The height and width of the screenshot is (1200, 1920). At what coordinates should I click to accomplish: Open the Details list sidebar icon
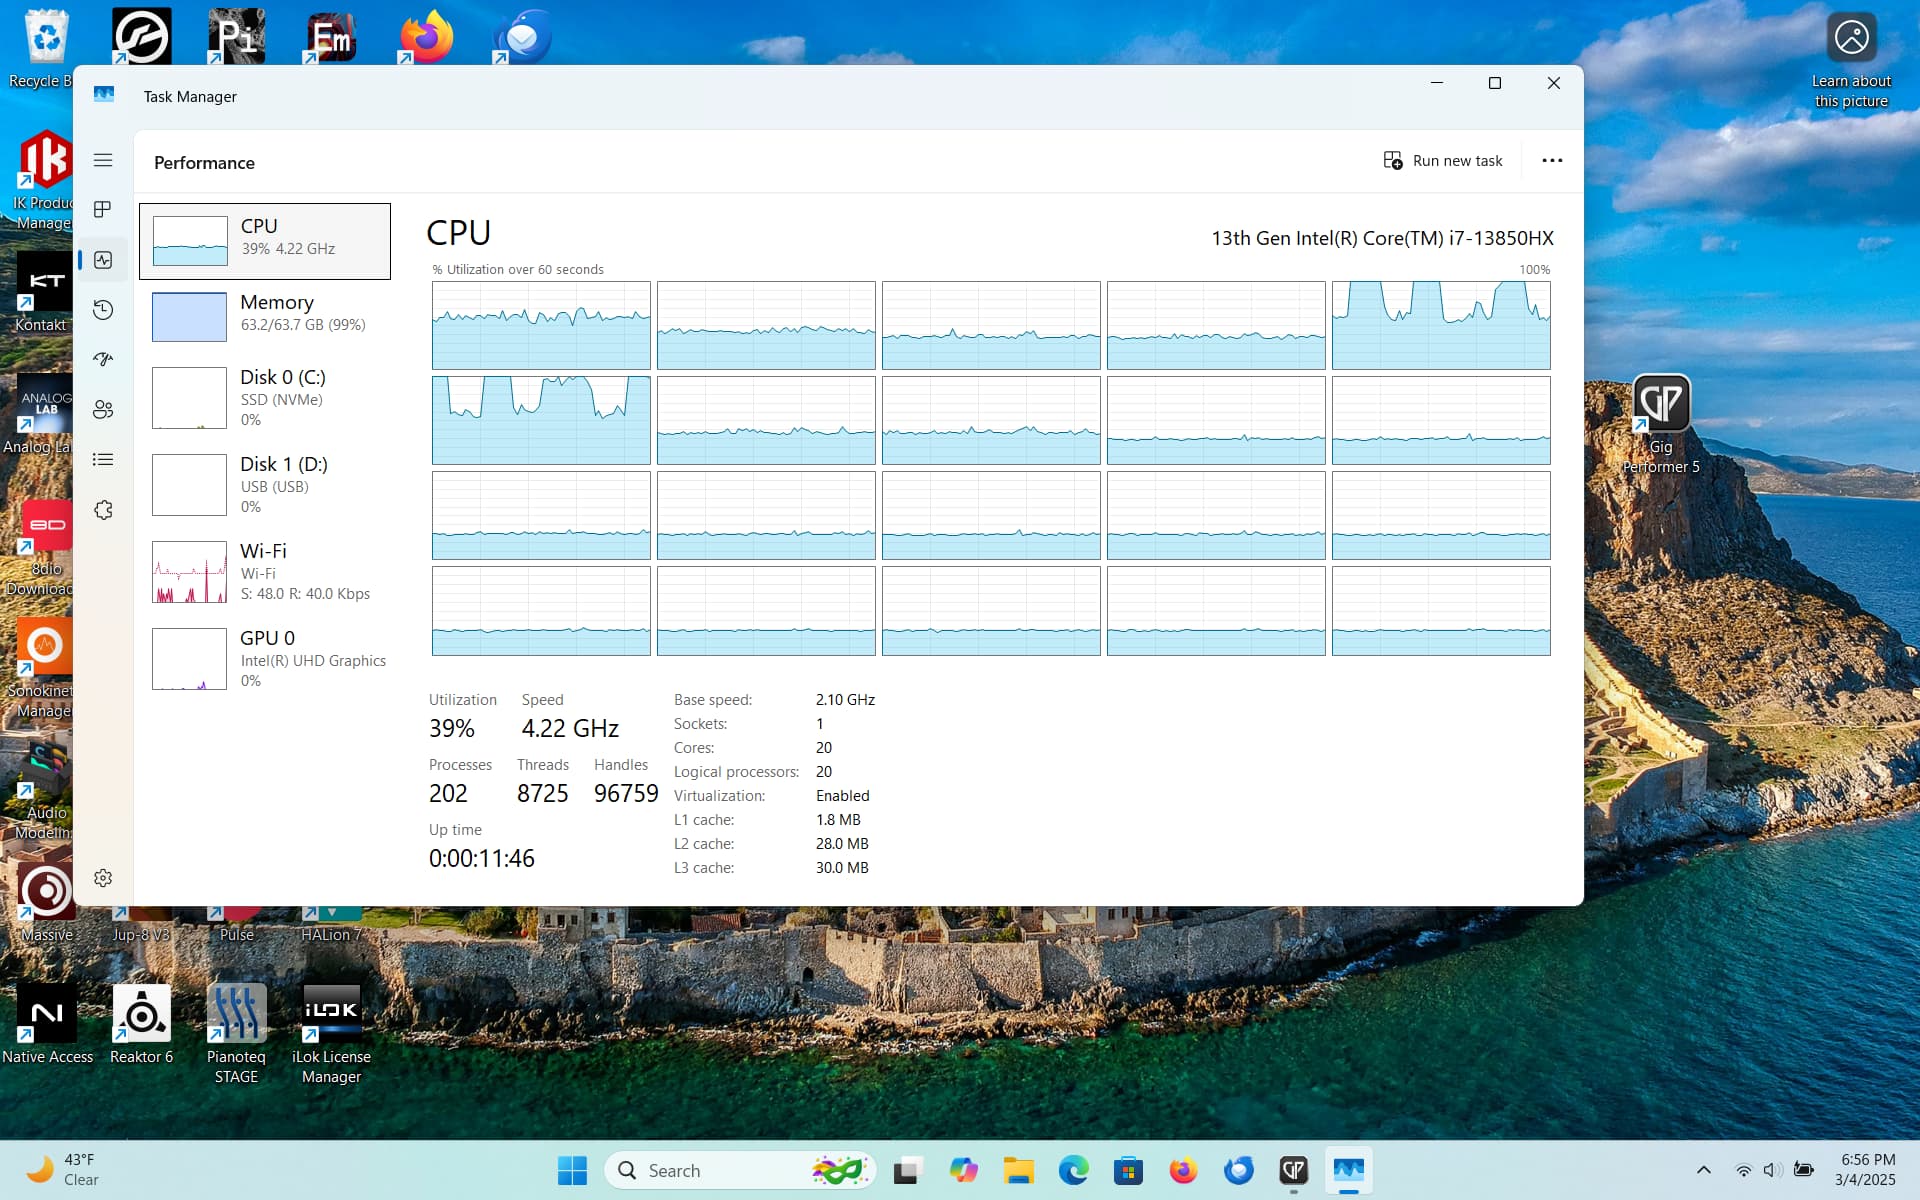103,460
